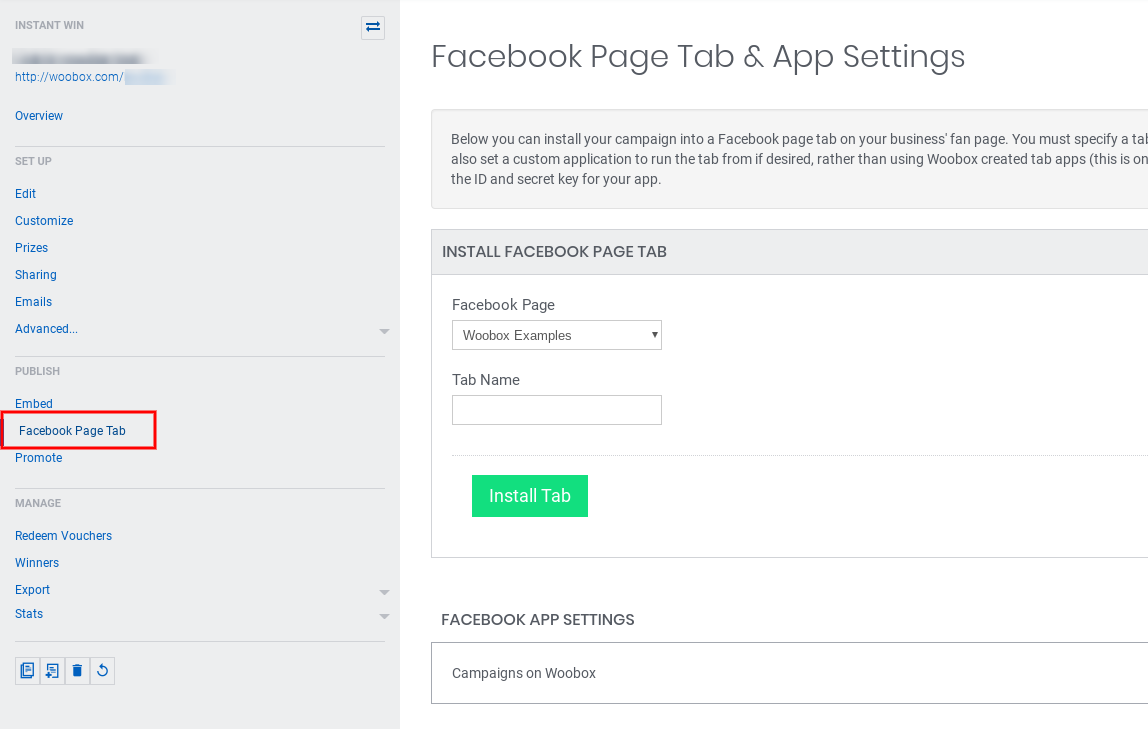
Task: Open the Facebook Page Tab settings
Action: (70, 430)
